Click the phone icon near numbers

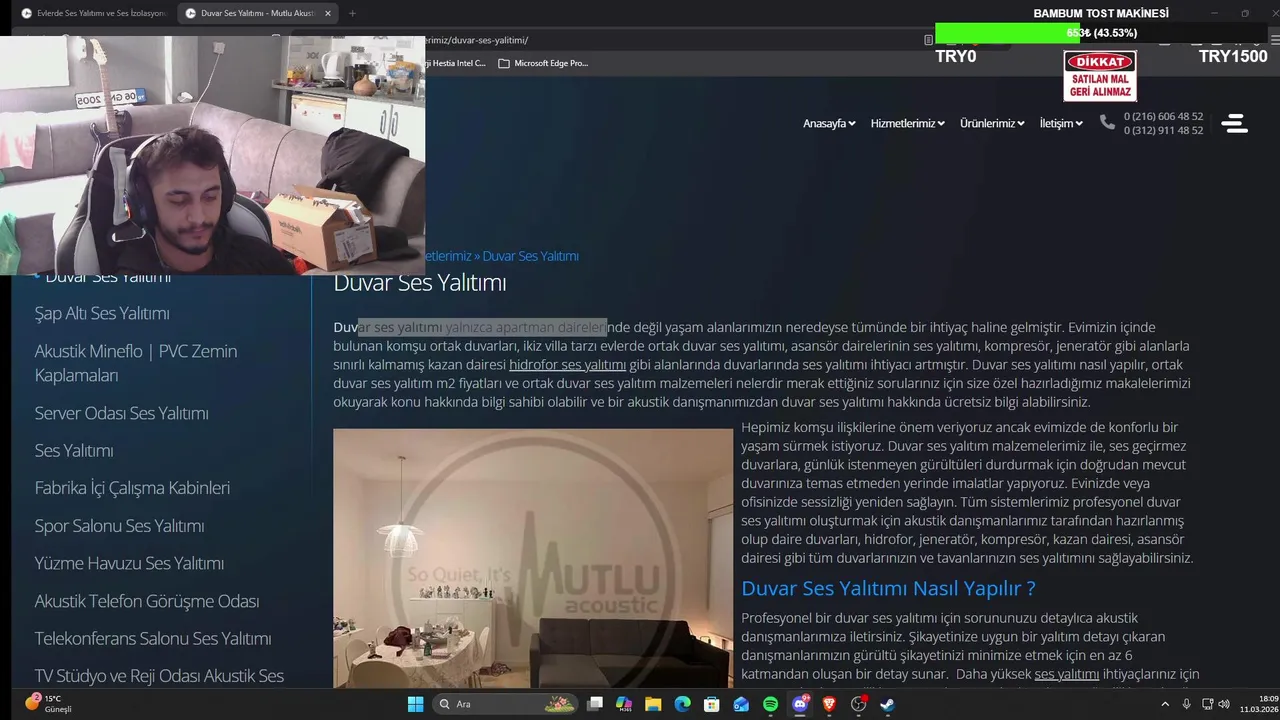[x=1107, y=122]
